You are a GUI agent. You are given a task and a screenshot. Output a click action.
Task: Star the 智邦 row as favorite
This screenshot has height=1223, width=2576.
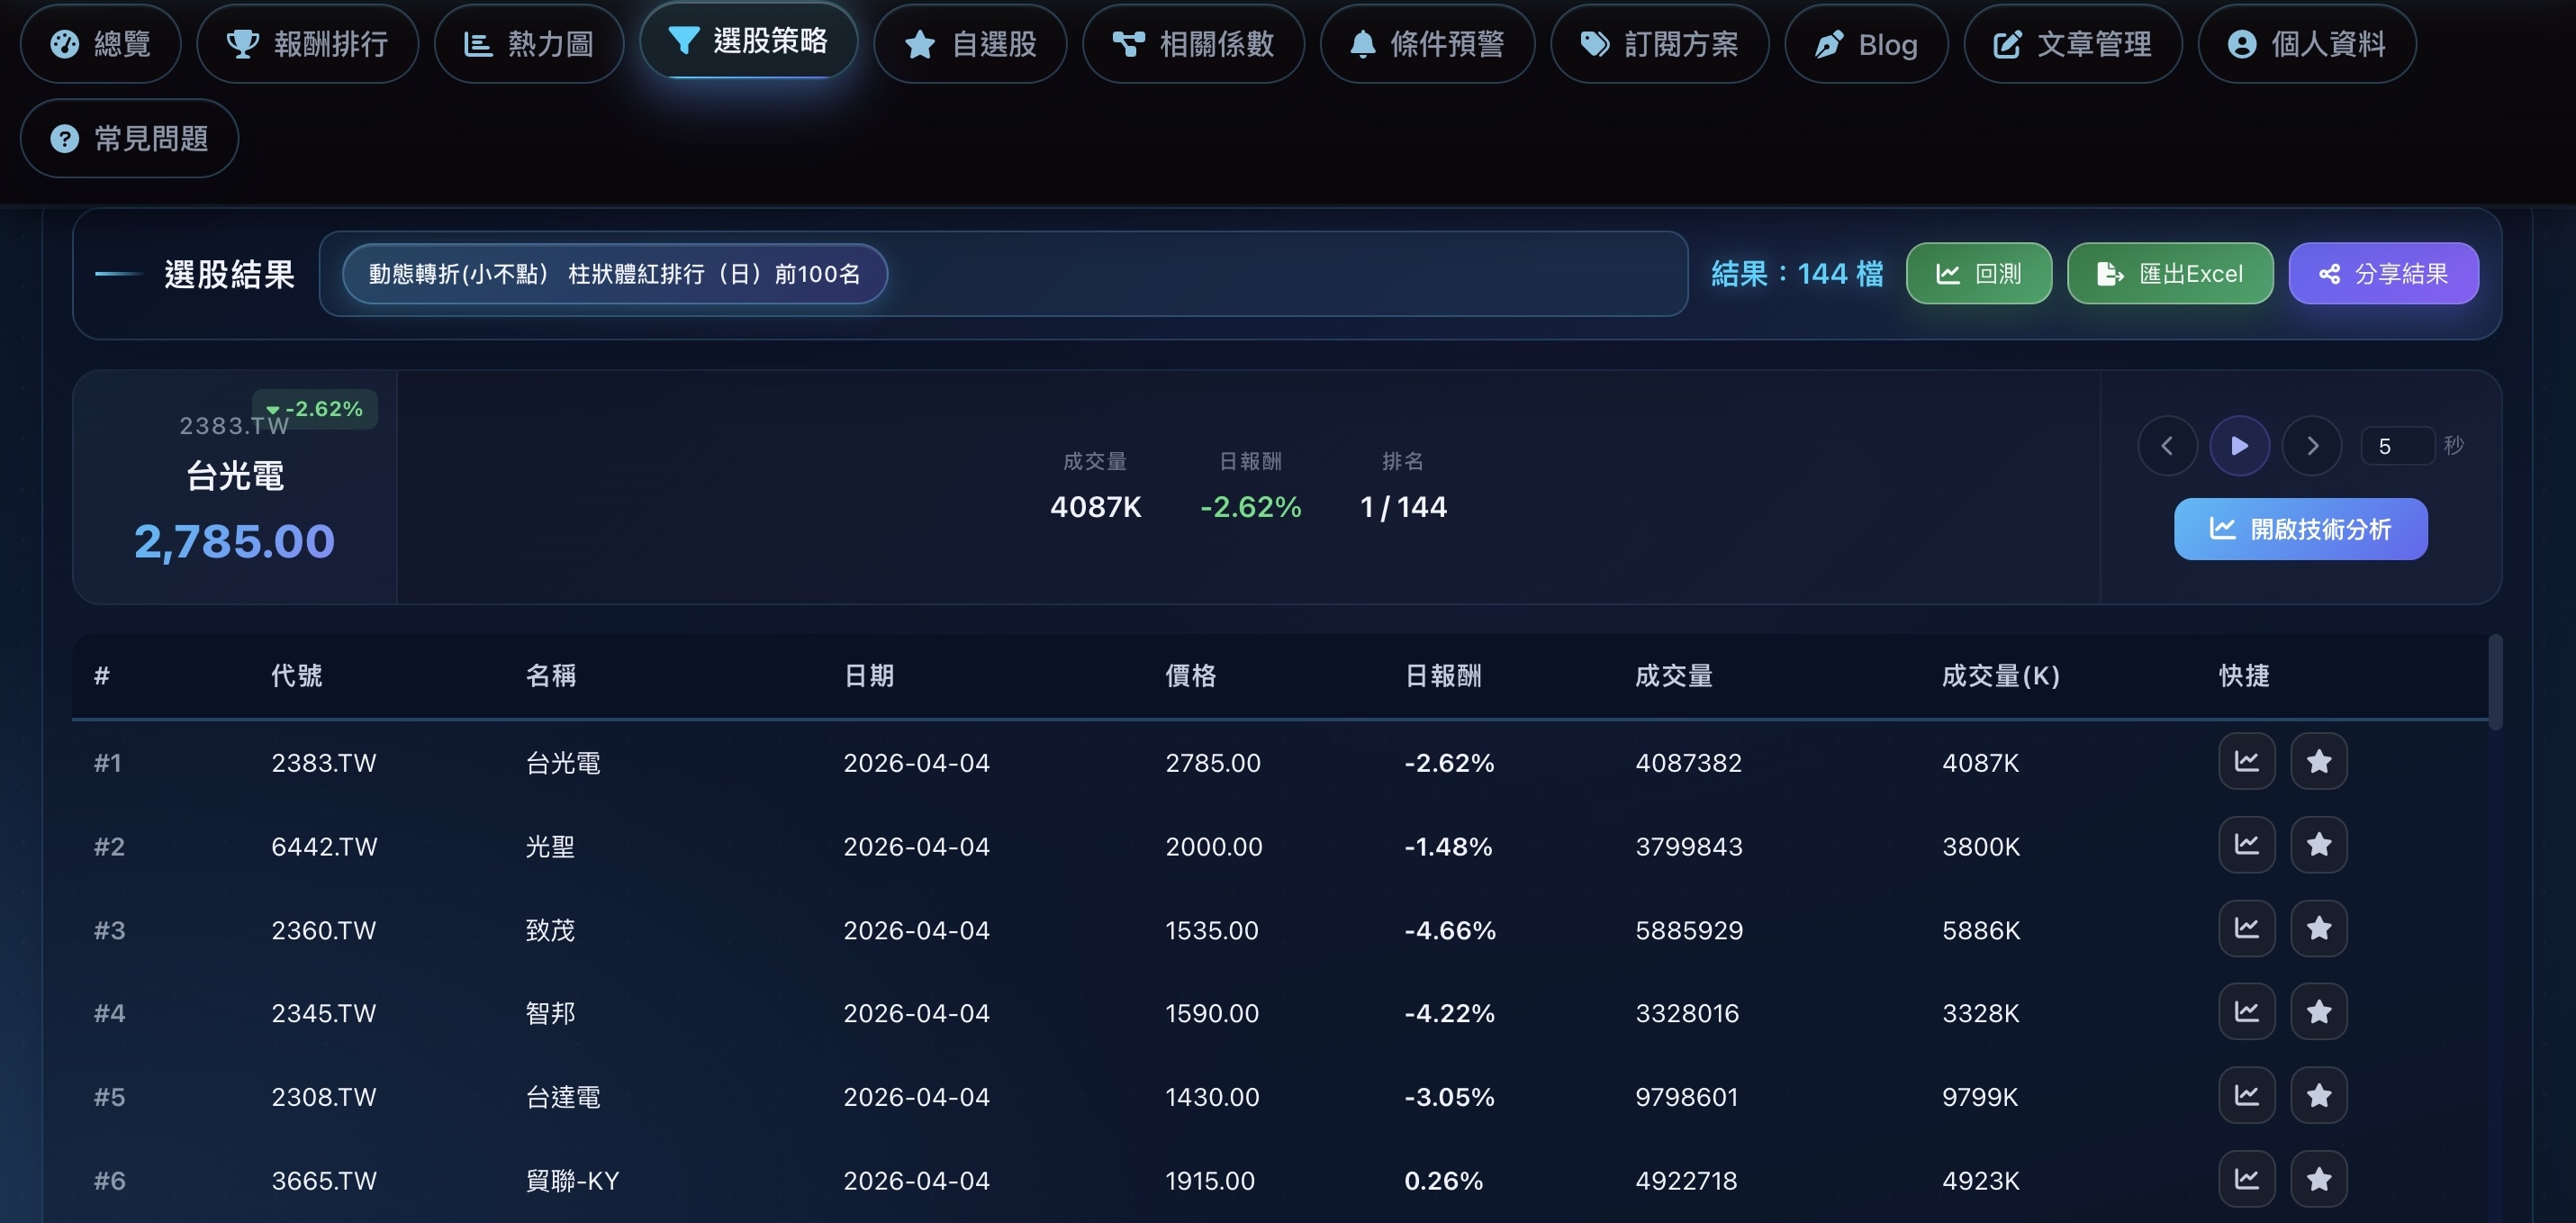2319,1012
